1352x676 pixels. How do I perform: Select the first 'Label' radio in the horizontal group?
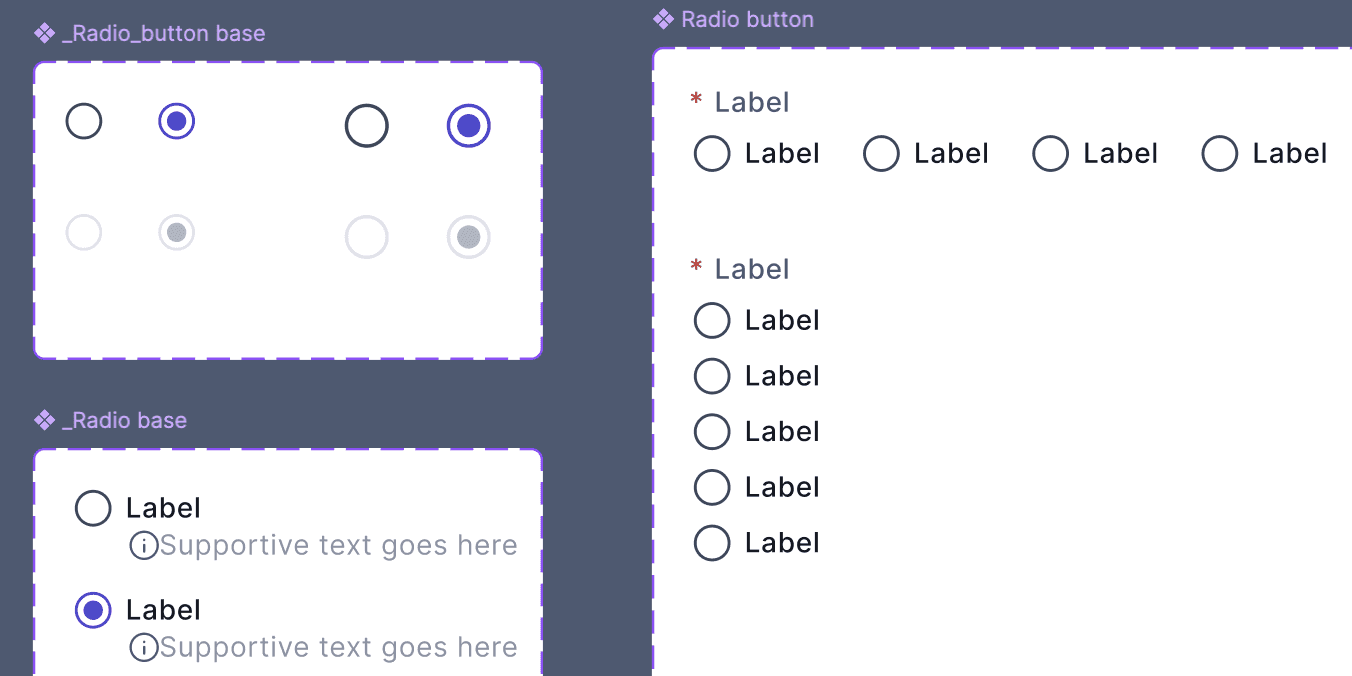712,154
